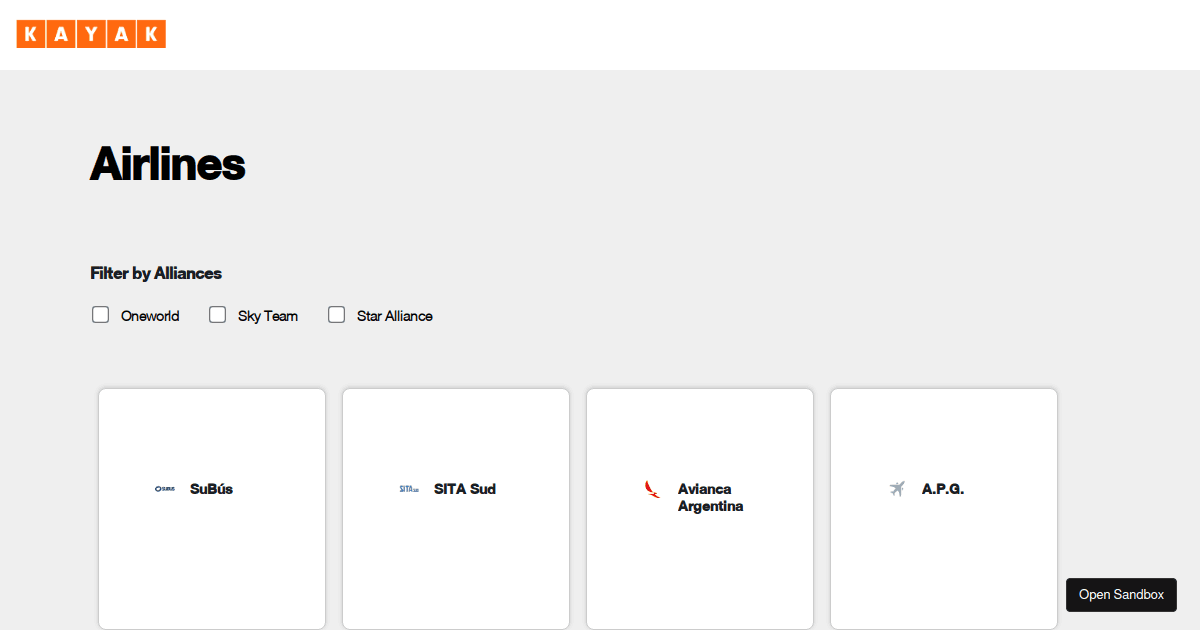Image resolution: width=1200 pixels, height=630 pixels.
Task: Tick the Sky Team filter checkbox
Action: coord(217,315)
